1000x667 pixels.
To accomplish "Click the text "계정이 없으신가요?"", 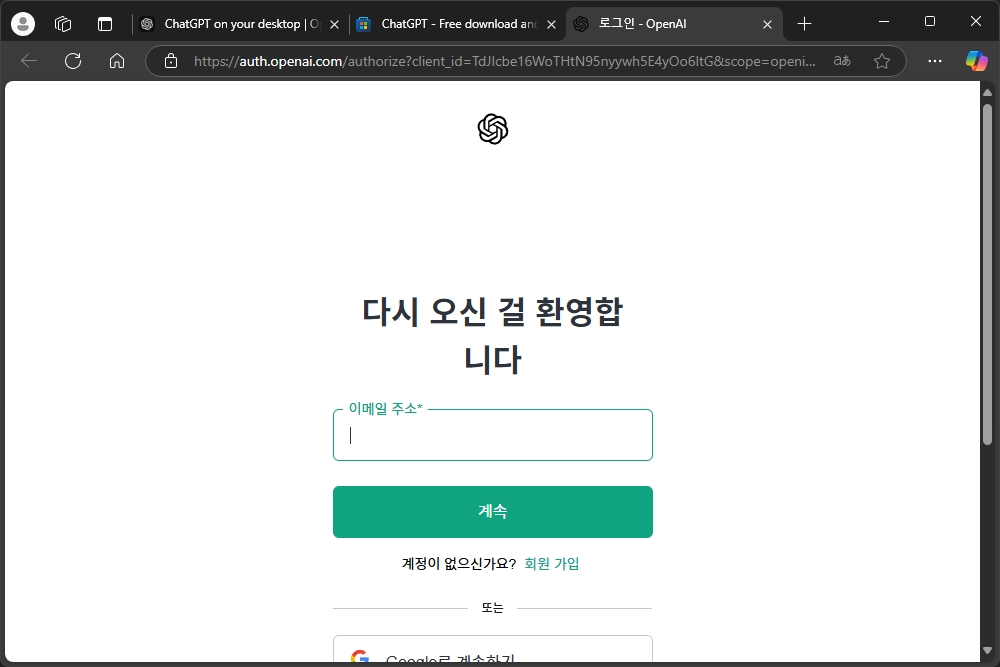I will pyautogui.click(x=459, y=564).
